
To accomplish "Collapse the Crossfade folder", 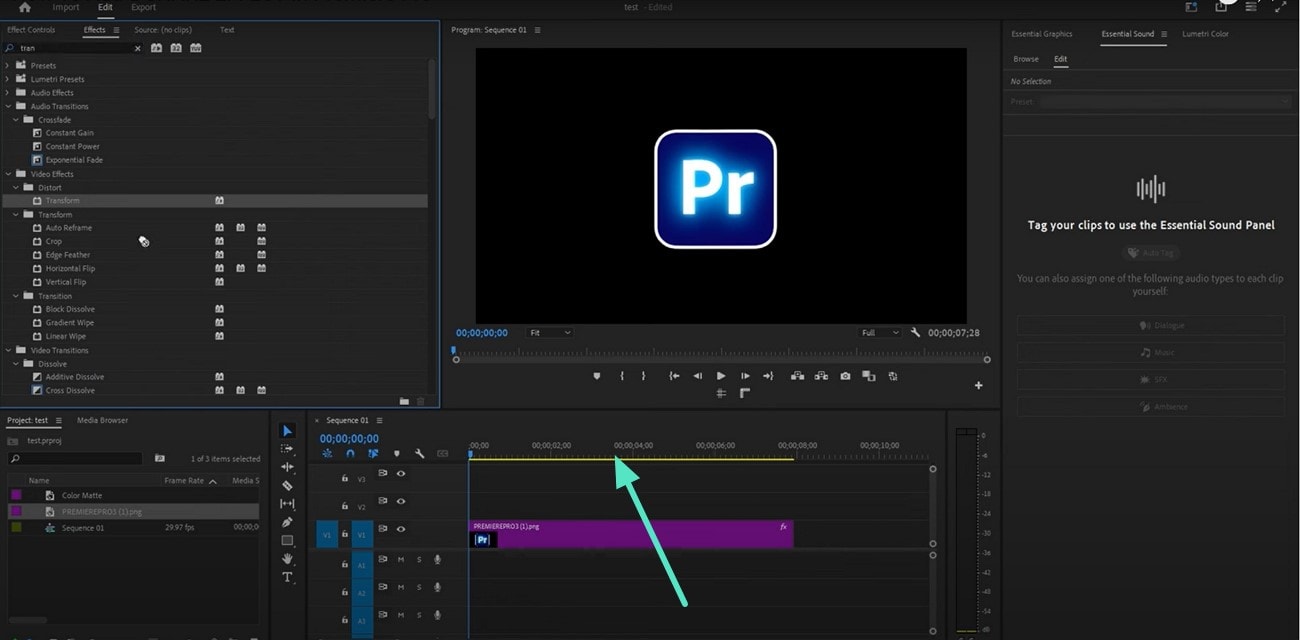I will pos(16,120).
